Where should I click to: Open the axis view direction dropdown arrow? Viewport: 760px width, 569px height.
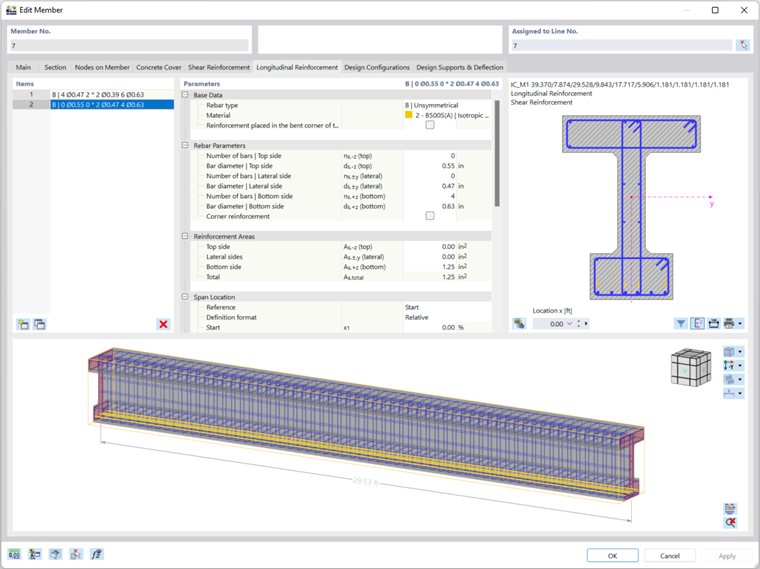point(740,365)
